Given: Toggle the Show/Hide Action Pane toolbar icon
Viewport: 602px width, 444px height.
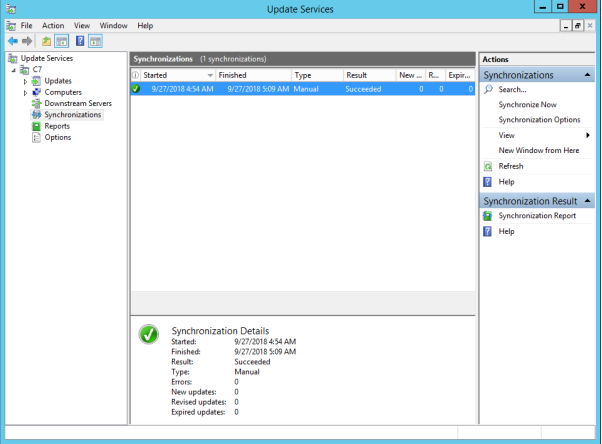Looking at the screenshot, I should 95,41.
